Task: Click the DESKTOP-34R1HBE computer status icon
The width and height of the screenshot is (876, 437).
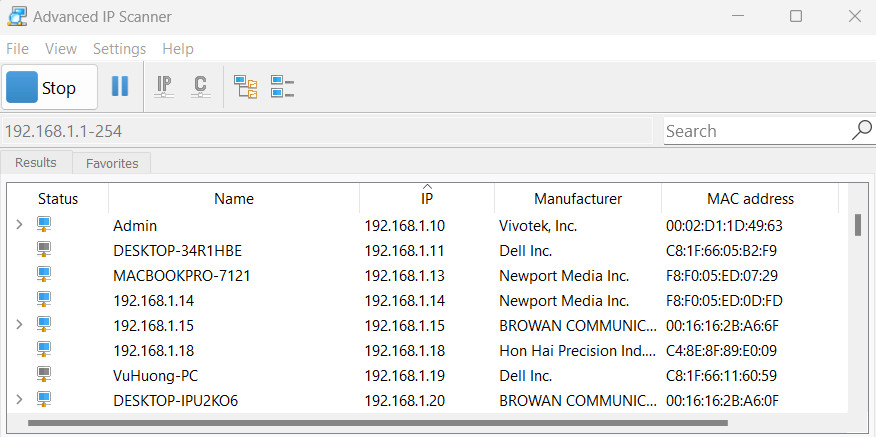Action: tap(44, 250)
